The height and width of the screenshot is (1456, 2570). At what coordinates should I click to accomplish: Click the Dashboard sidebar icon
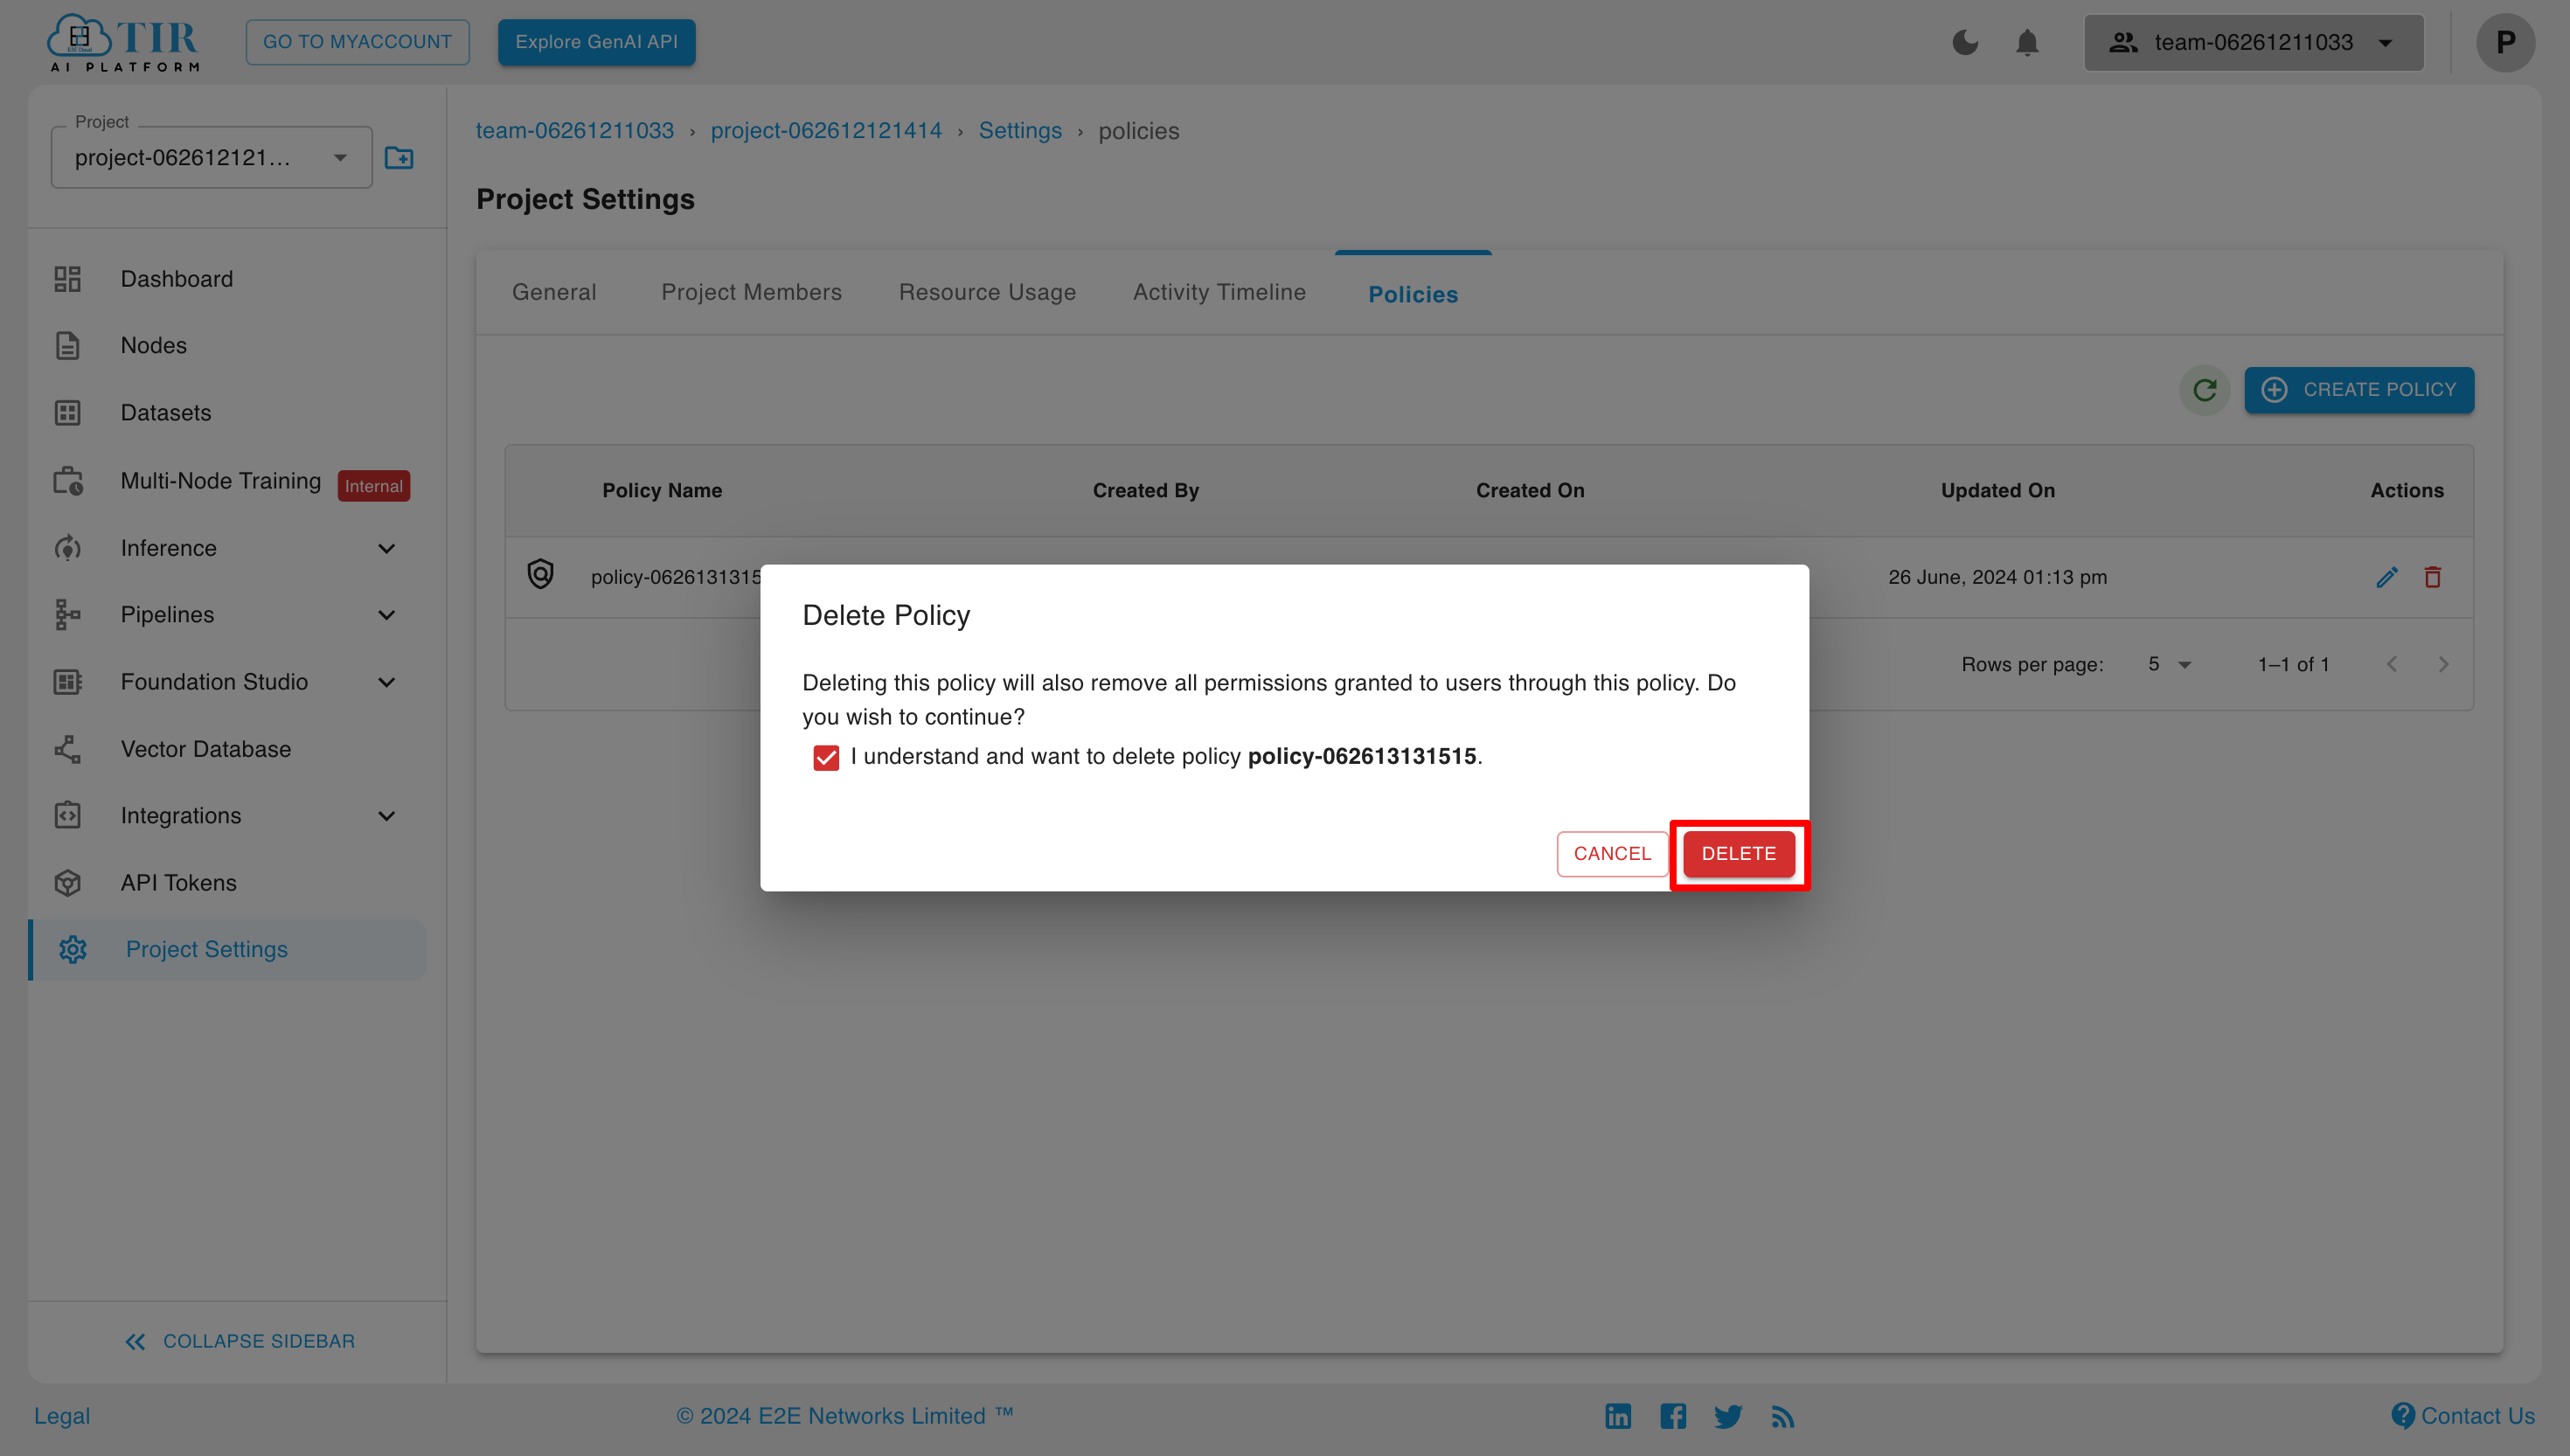click(x=67, y=279)
